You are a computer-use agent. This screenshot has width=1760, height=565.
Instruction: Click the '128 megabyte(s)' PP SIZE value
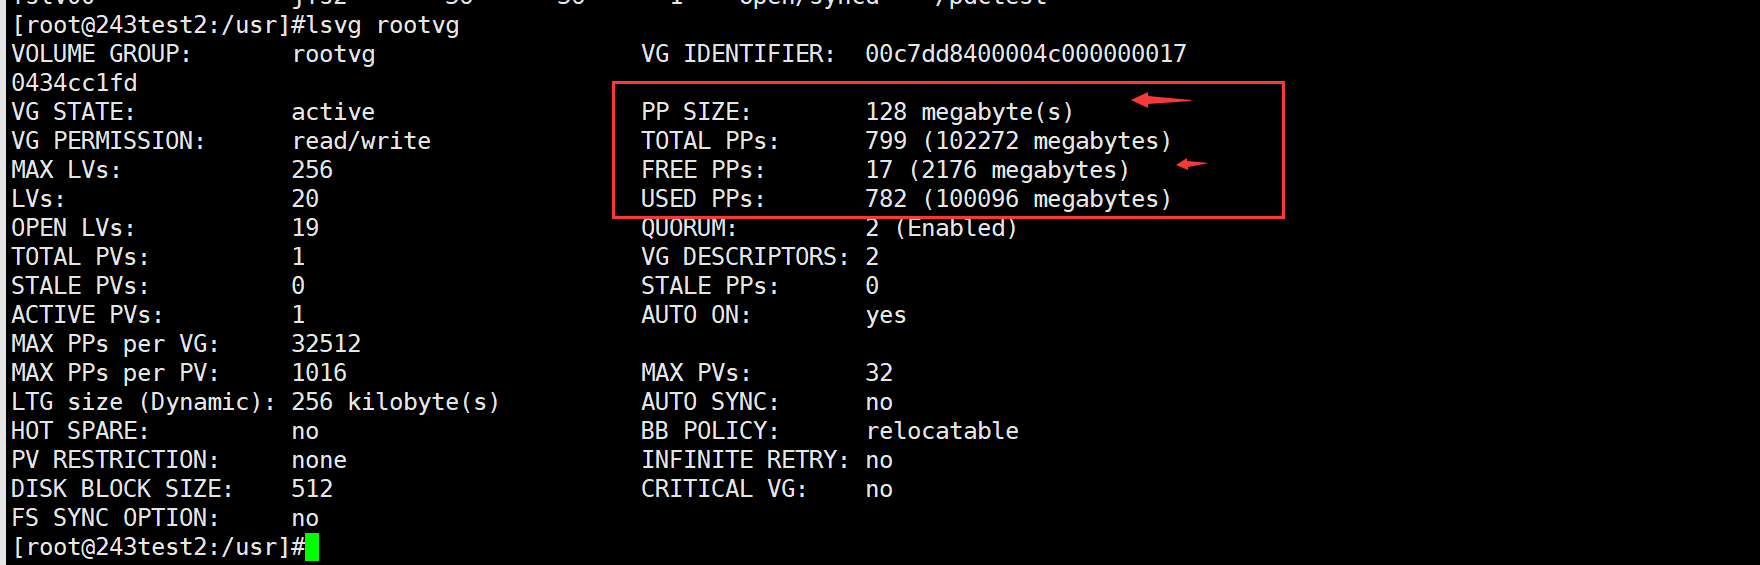(x=969, y=112)
